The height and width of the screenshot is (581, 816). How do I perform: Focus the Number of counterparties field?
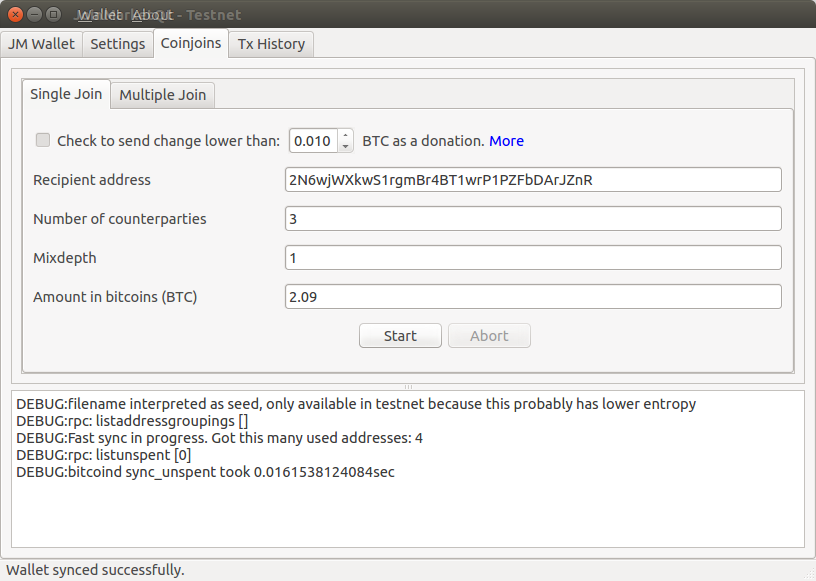tap(532, 219)
